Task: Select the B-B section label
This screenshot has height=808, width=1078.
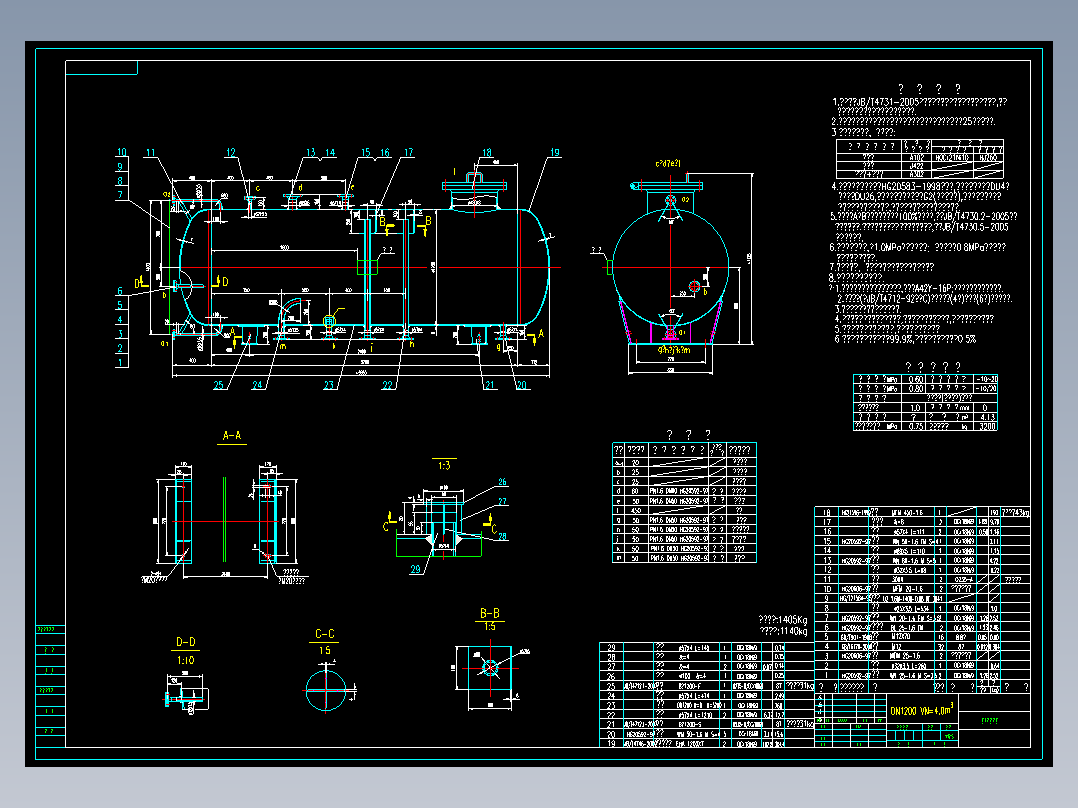Action: point(490,613)
